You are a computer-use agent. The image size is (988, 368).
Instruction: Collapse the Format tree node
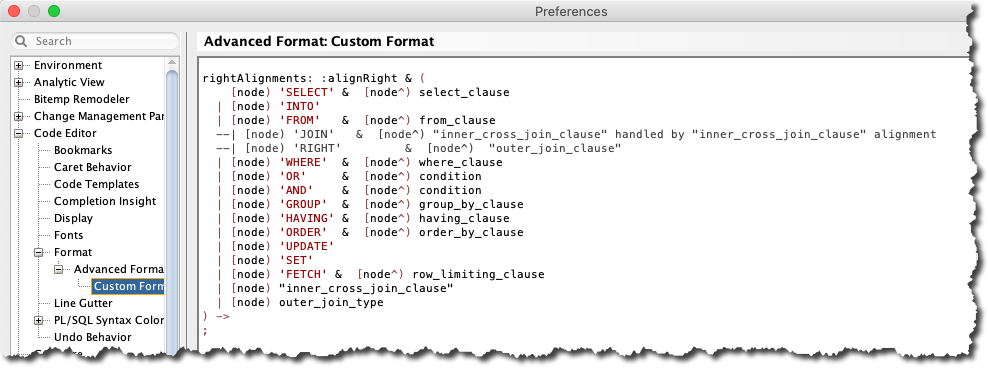39,252
